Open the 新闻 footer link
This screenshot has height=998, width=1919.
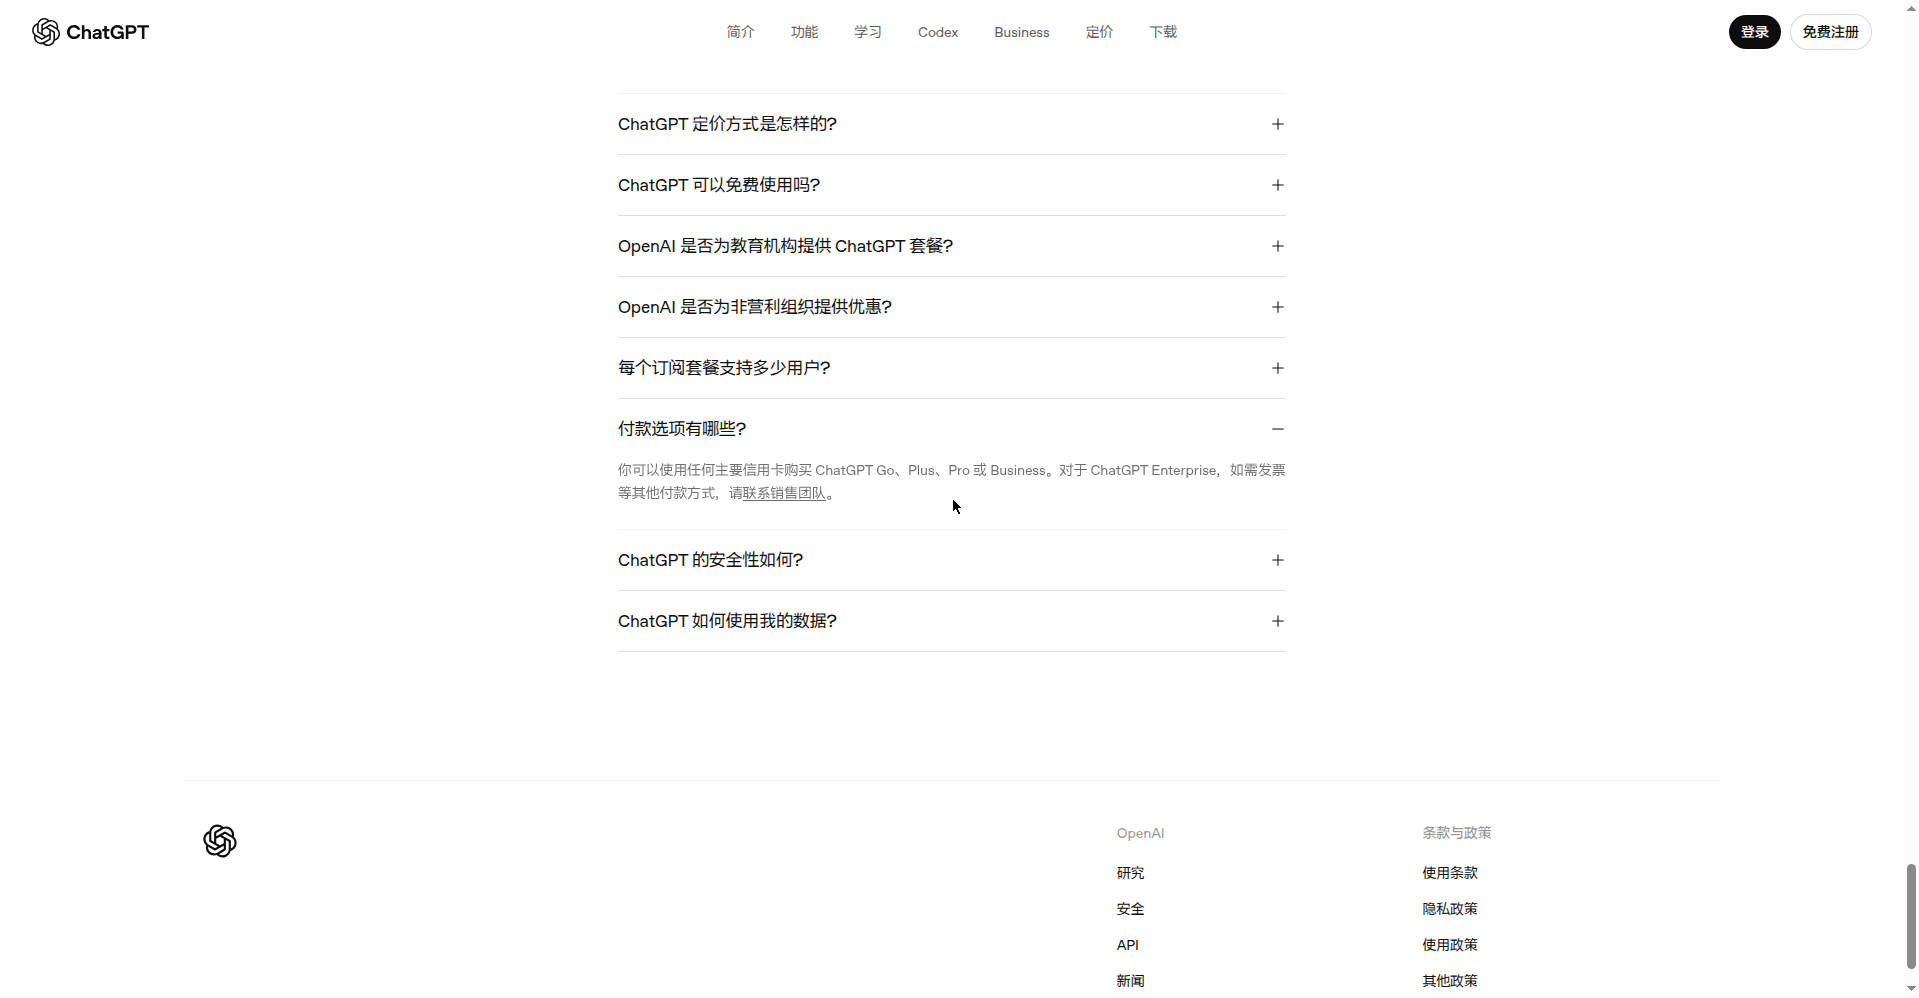[1130, 981]
